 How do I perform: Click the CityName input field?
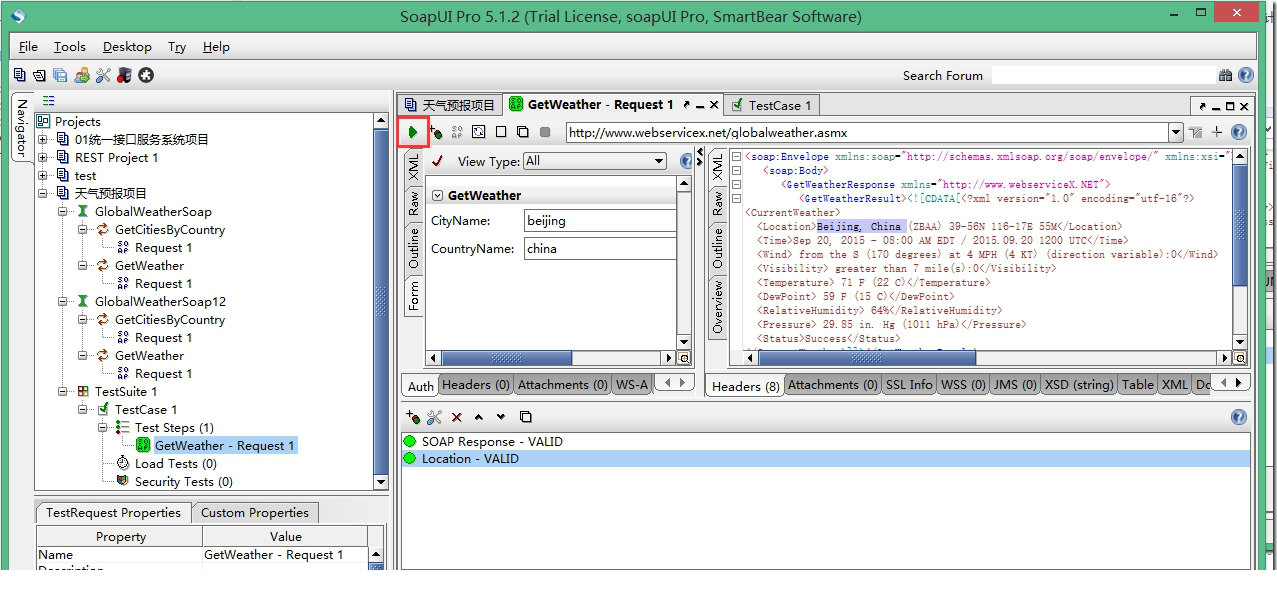point(600,221)
